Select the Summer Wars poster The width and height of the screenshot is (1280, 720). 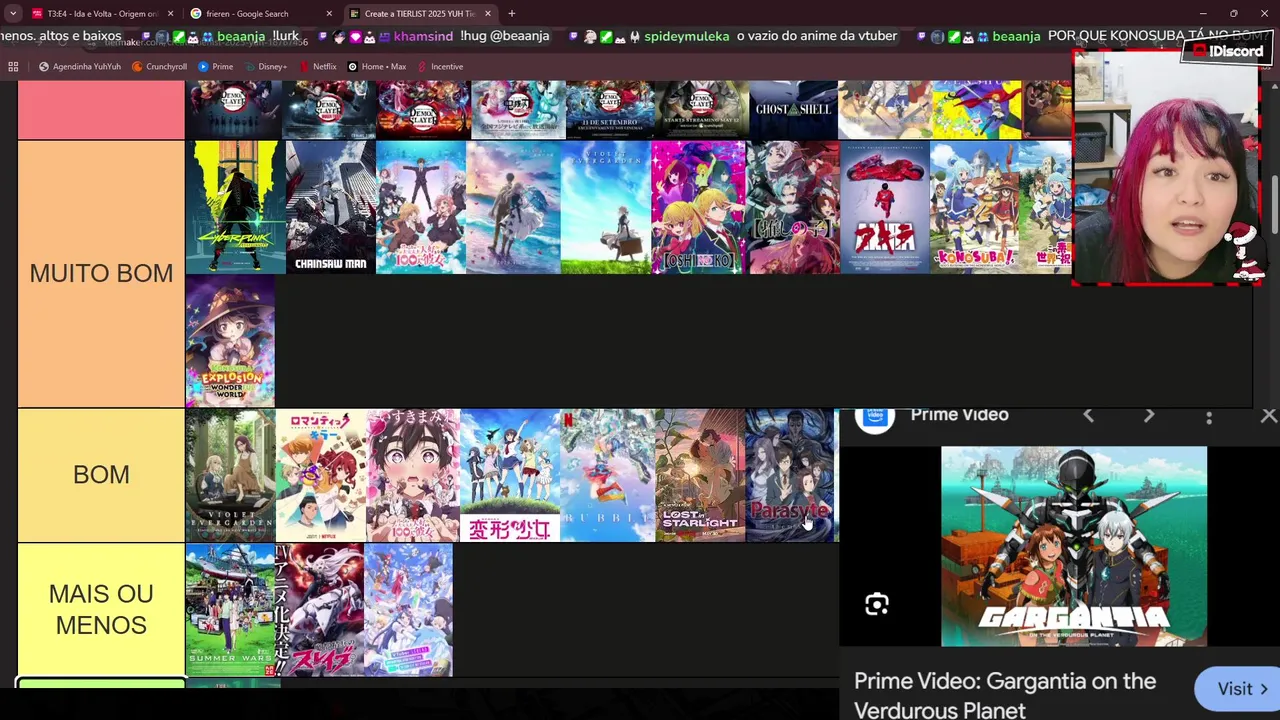[230, 610]
